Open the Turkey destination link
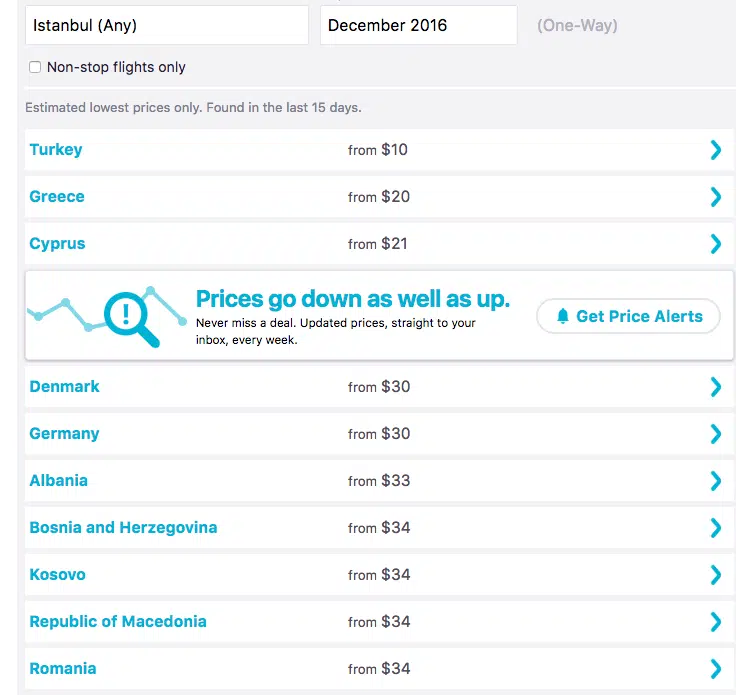Screen dimensions: 736x695 [56, 150]
